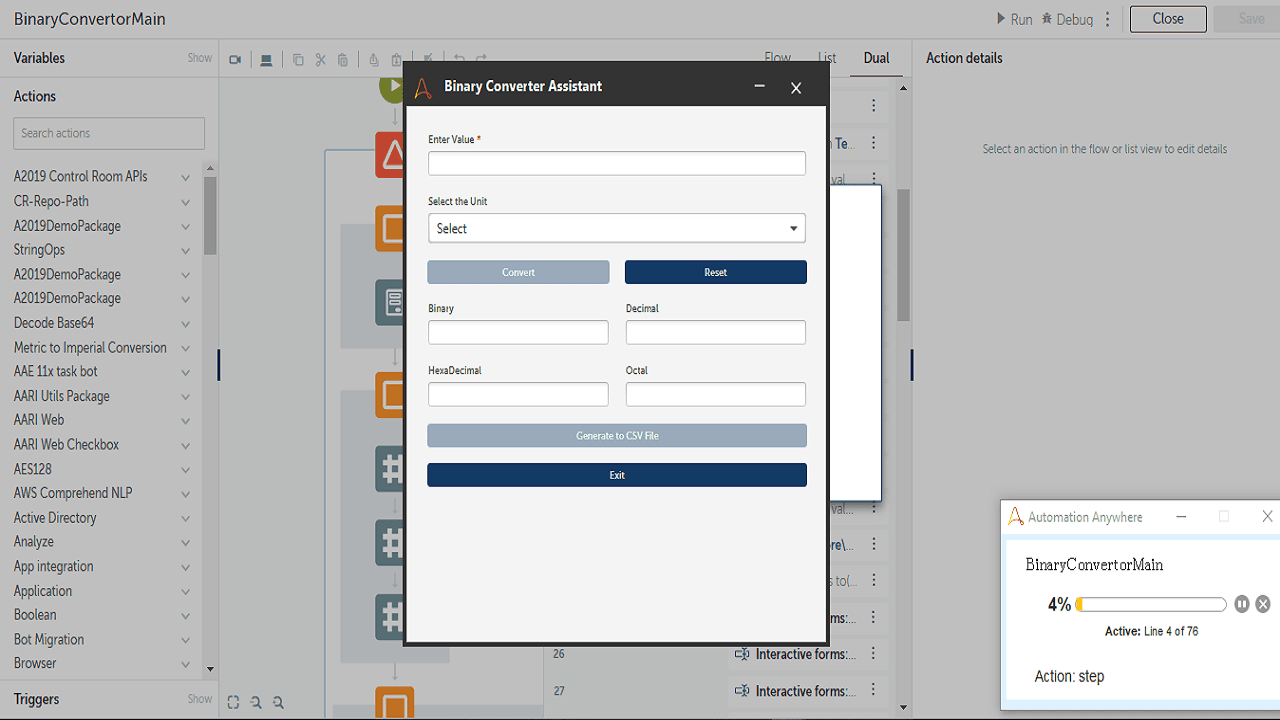
Task: Click the Action details panel heading
Action: pyautogui.click(x=964, y=58)
